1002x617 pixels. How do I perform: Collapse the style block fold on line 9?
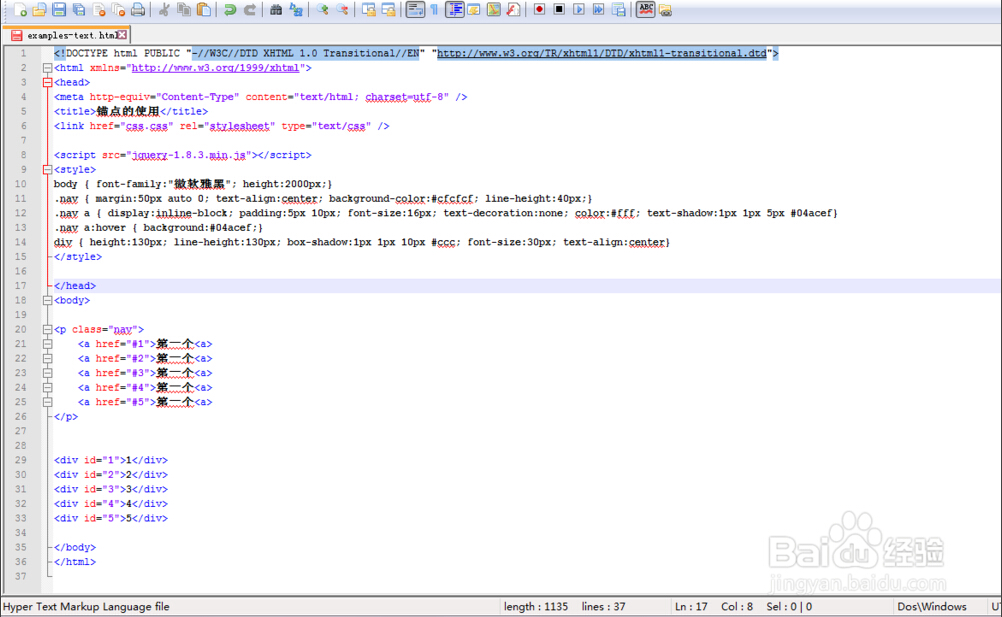click(47, 170)
